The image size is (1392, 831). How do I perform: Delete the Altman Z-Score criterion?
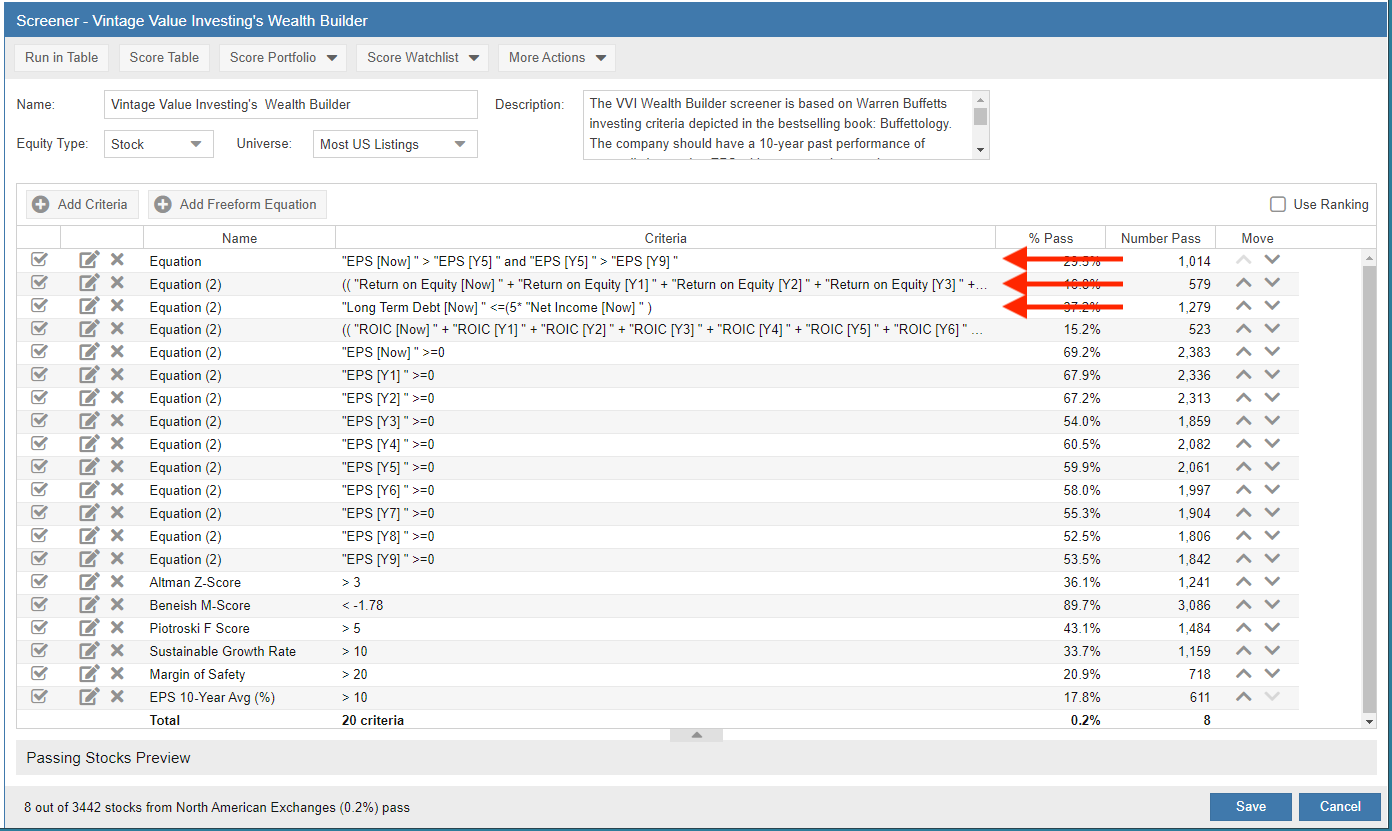(x=117, y=582)
